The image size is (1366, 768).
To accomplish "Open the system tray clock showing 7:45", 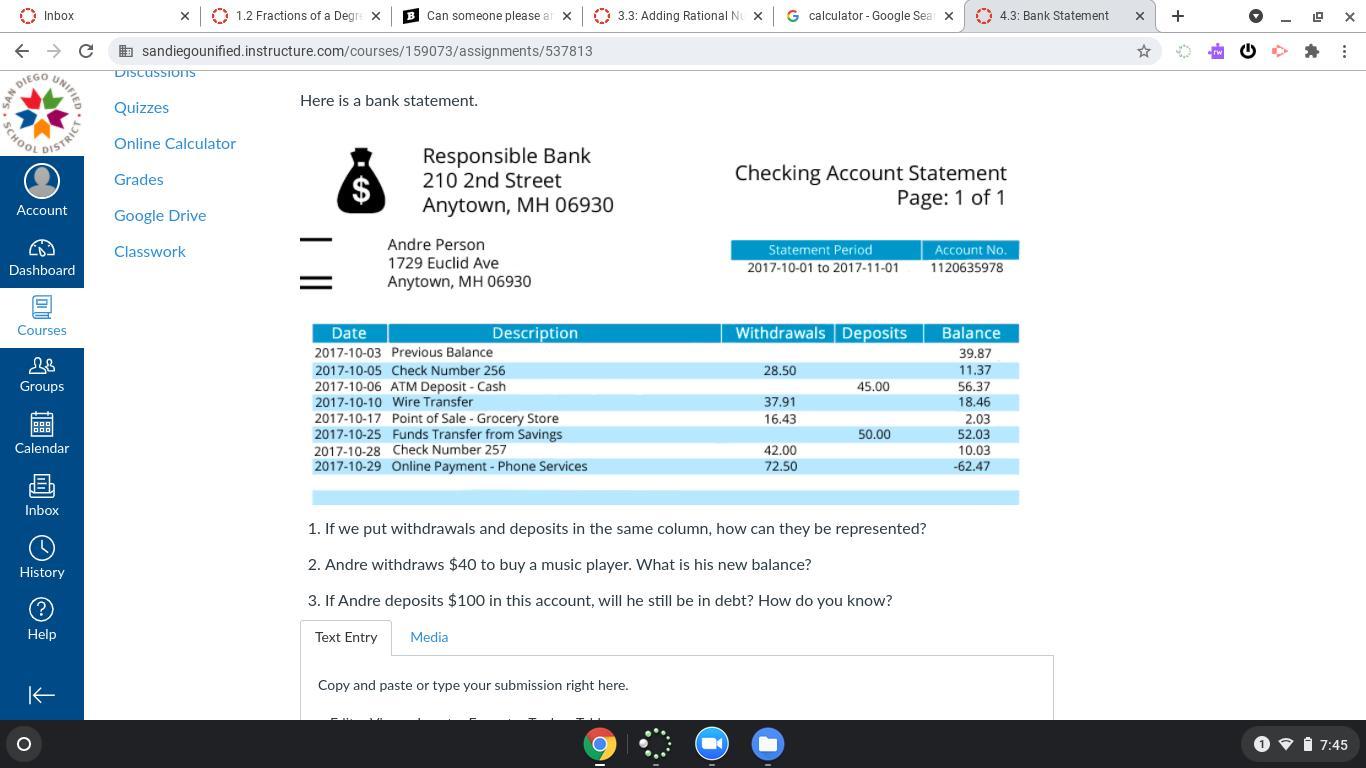I will pos(1334,744).
